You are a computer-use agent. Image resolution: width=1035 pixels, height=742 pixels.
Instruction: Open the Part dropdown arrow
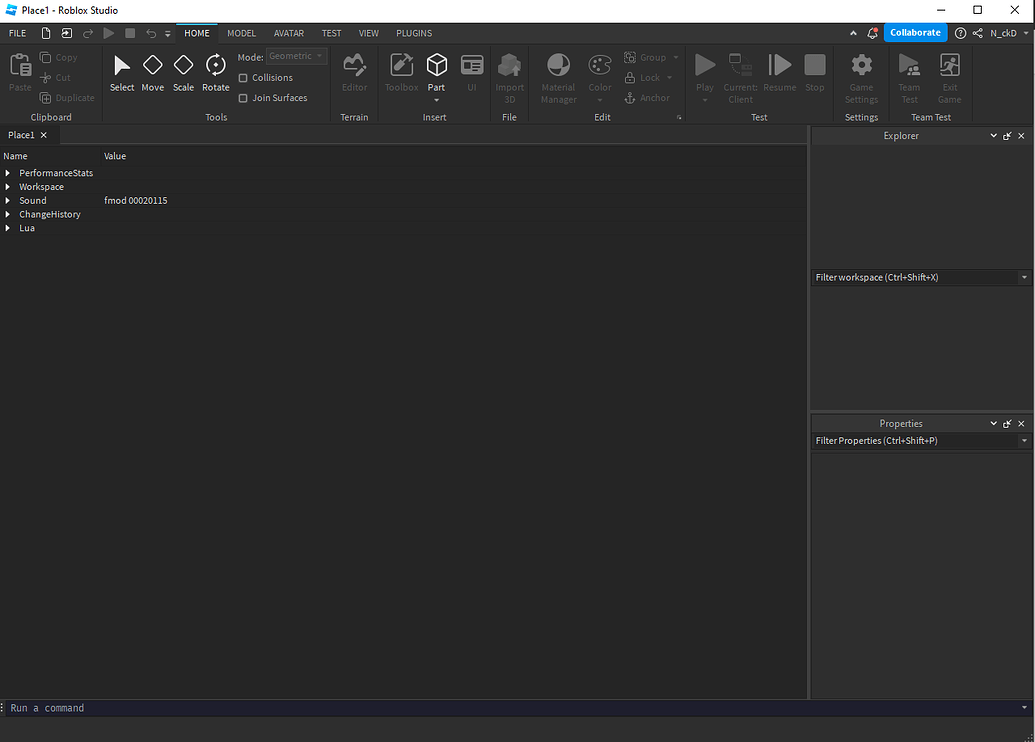(436, 100)
